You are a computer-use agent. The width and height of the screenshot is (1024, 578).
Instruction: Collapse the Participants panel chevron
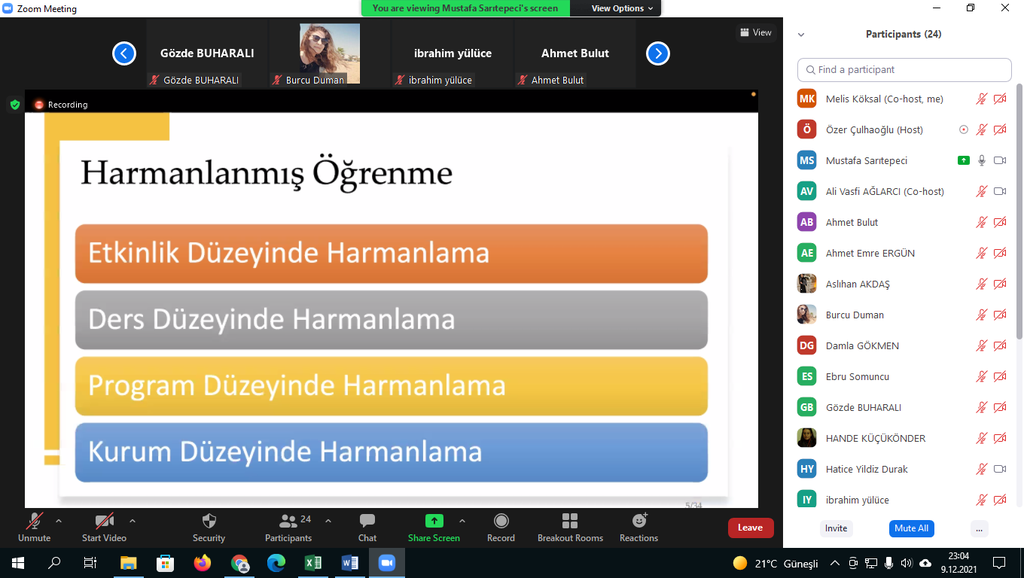pyautogui.click(x=801, y=34)
